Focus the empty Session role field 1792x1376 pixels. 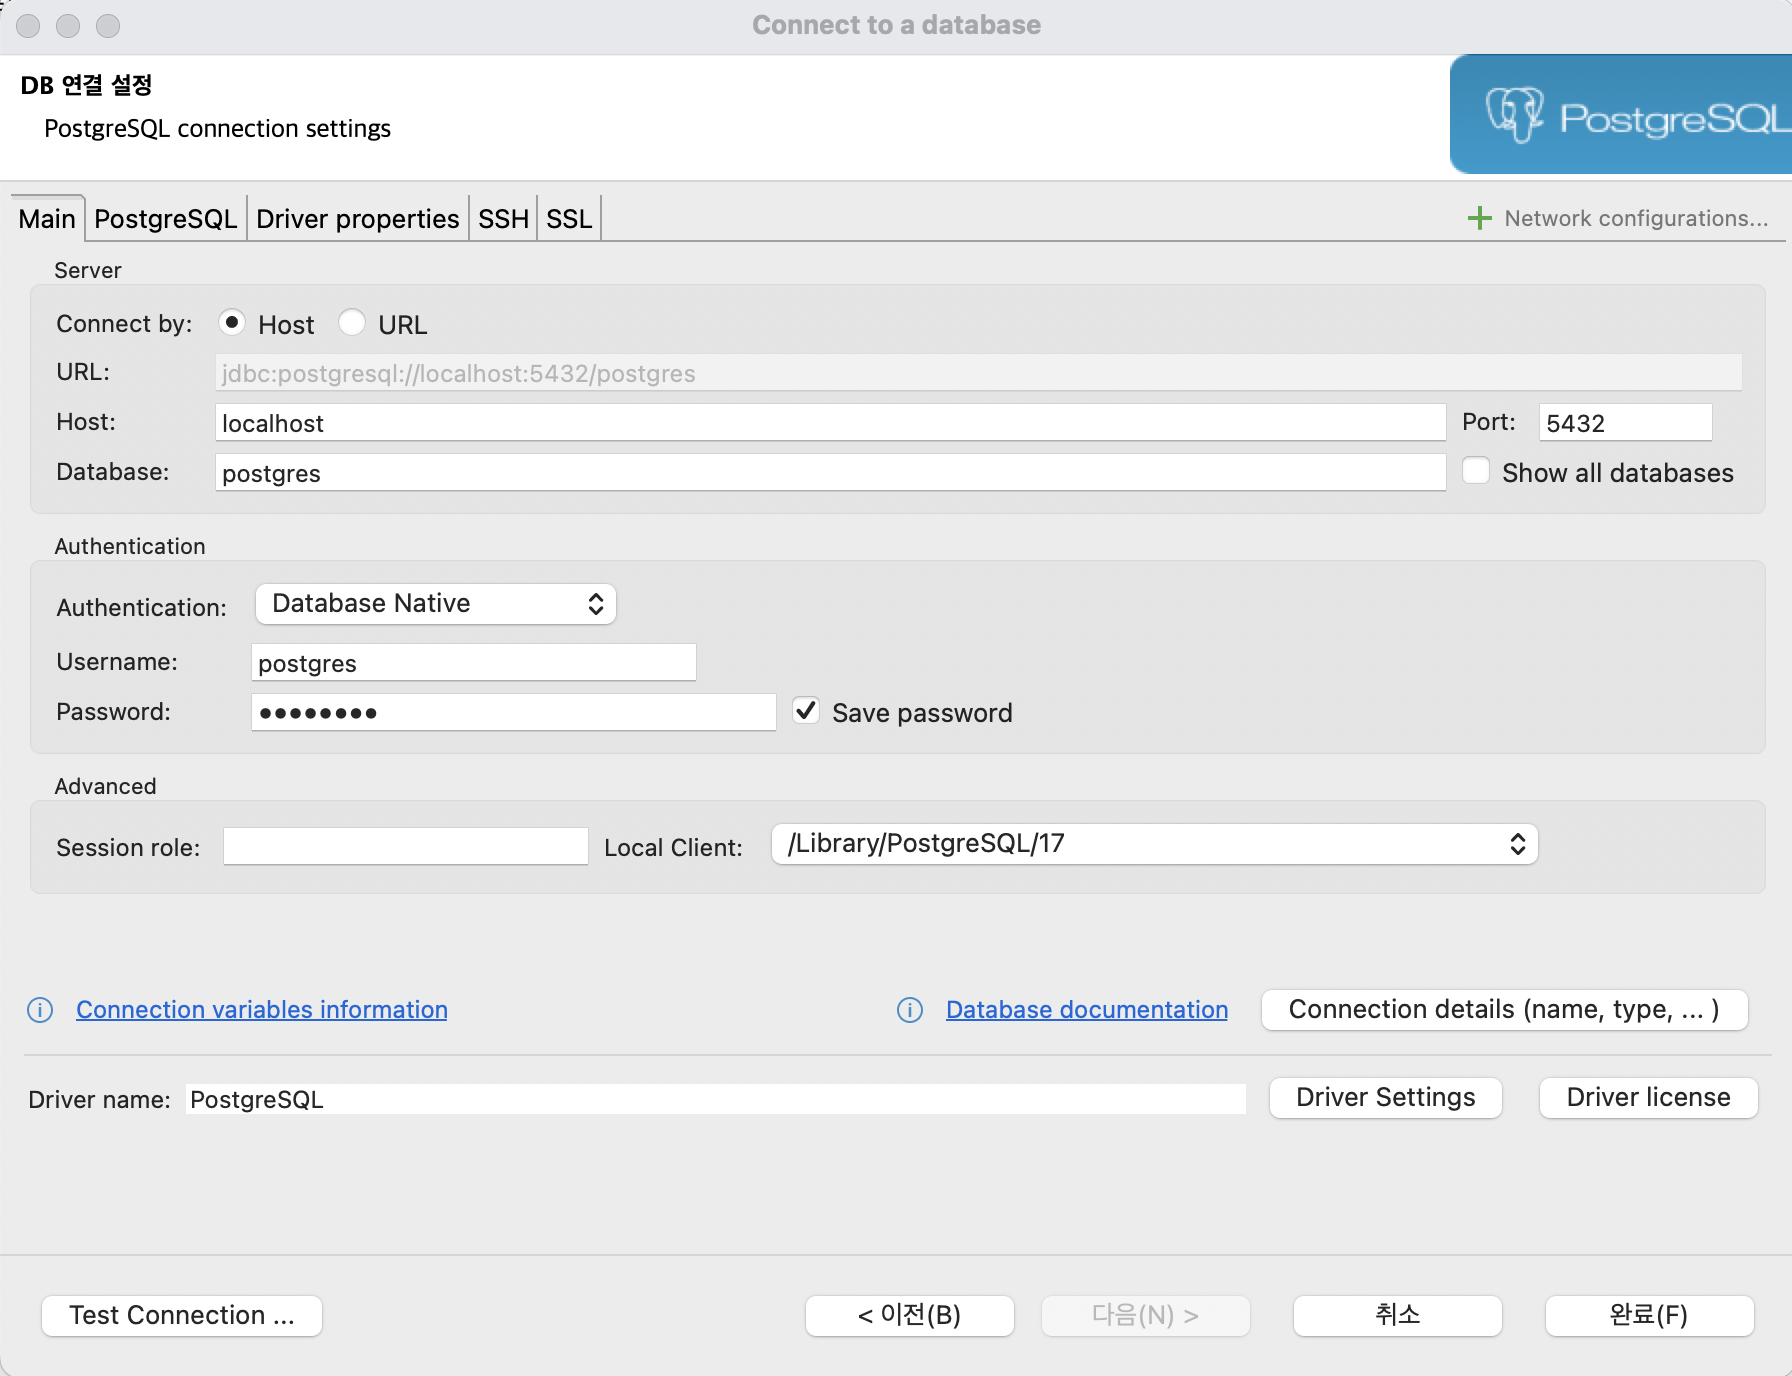coord(406,846)
